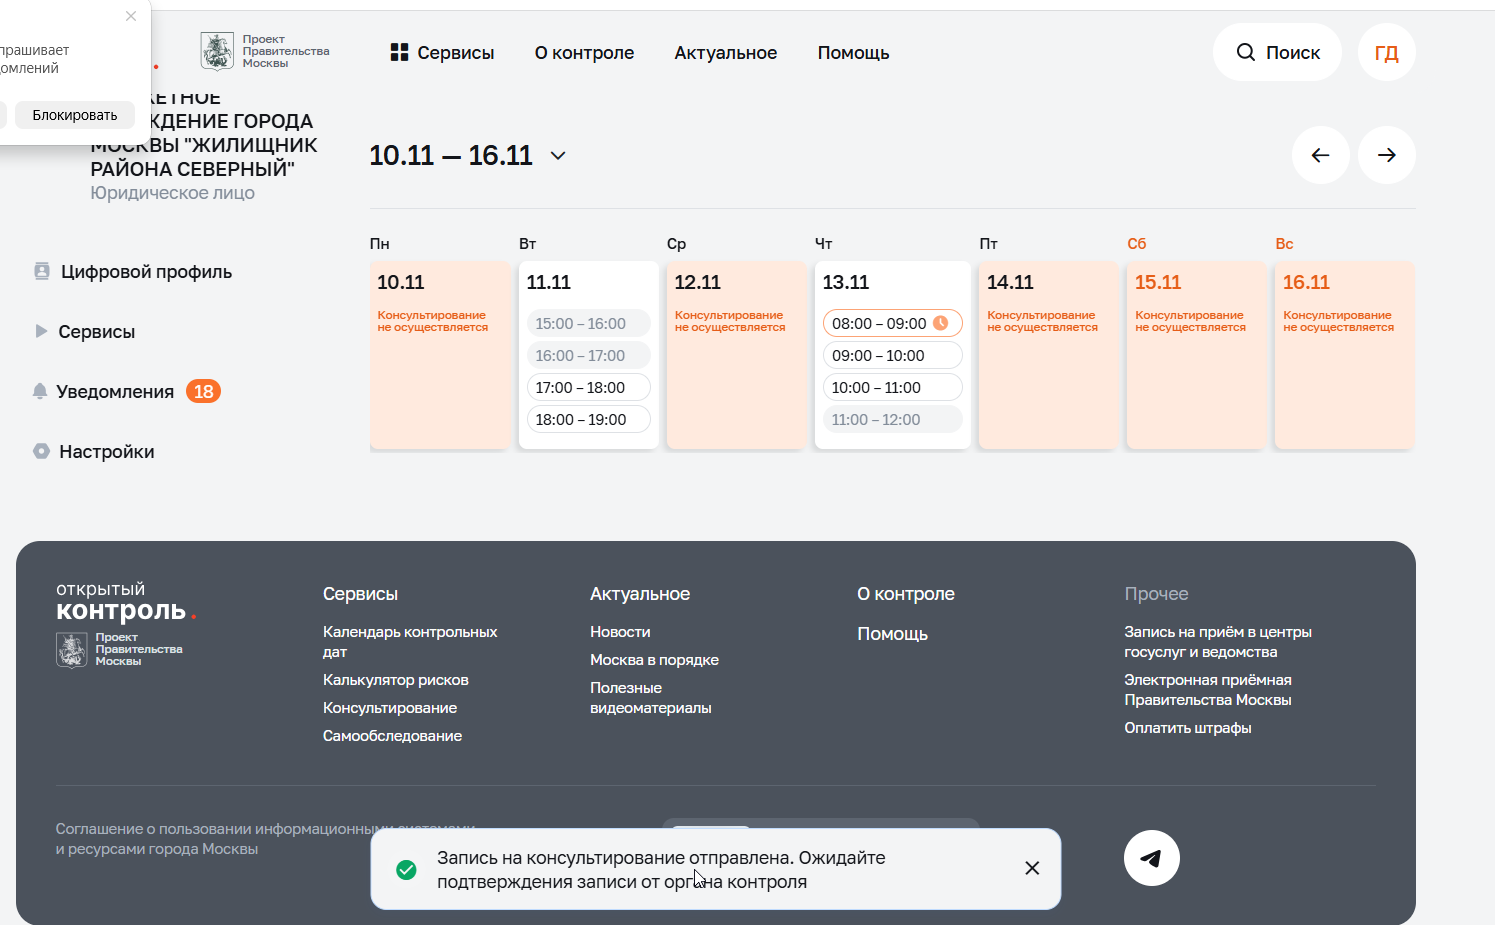Open Электронная приёмная Правительства Москвы link
This screenshot has width=1495, height=925.
[1208, 689]
